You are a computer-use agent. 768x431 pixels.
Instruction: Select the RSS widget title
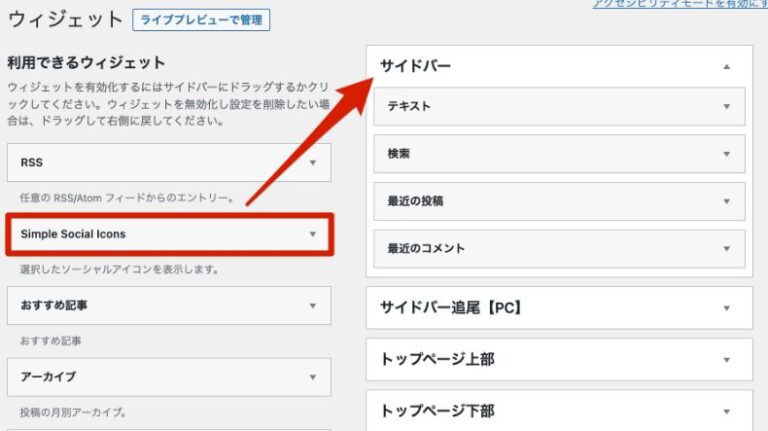pos(31,163)
